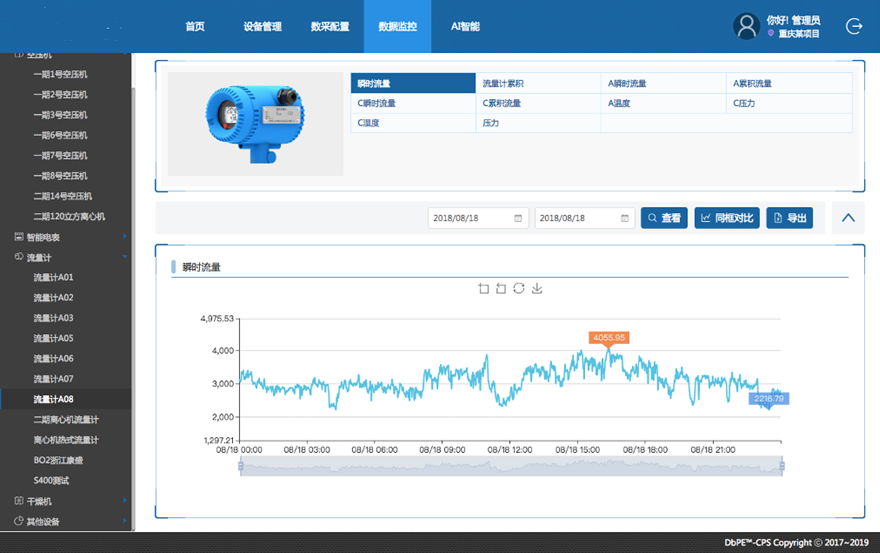Viewport: 880px width, 553px height.
Task: Open the start date calendar icon
Action: coord(518,218)
